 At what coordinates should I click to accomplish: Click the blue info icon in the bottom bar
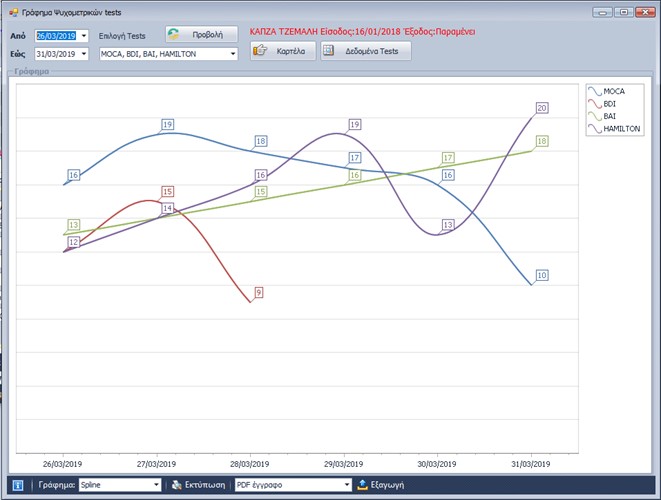tap(18, 485)
